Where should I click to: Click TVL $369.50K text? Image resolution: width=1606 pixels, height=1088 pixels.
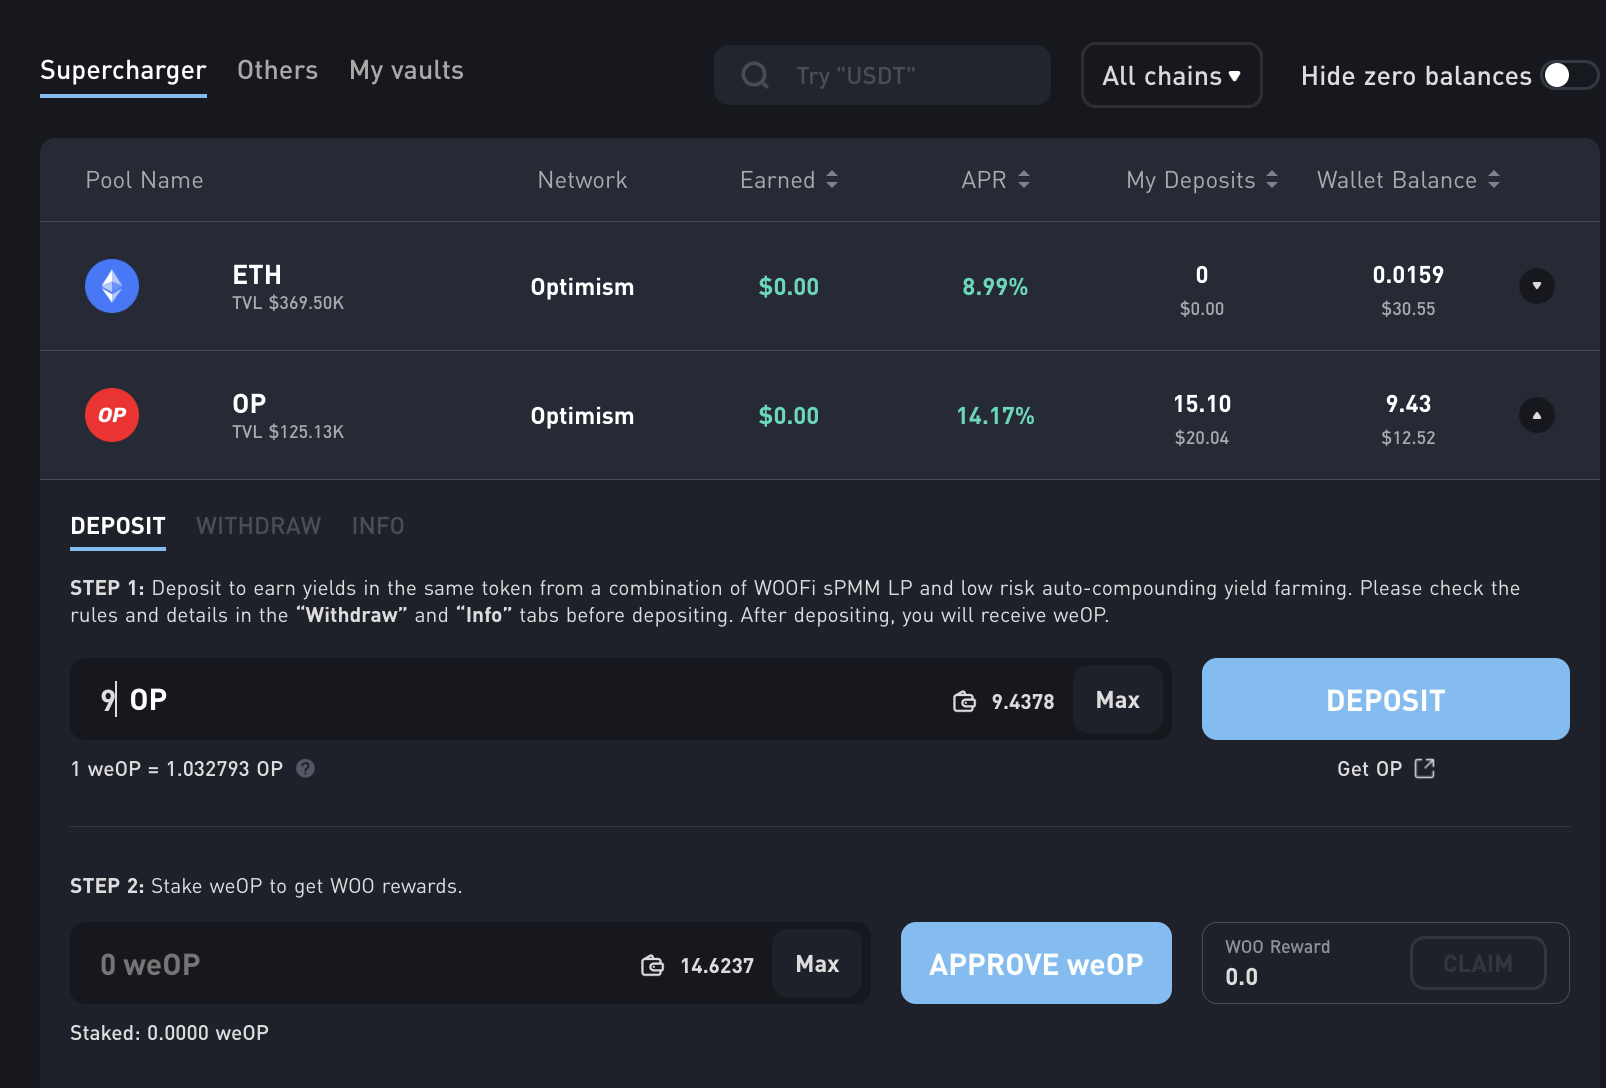[x=288, y=303]
